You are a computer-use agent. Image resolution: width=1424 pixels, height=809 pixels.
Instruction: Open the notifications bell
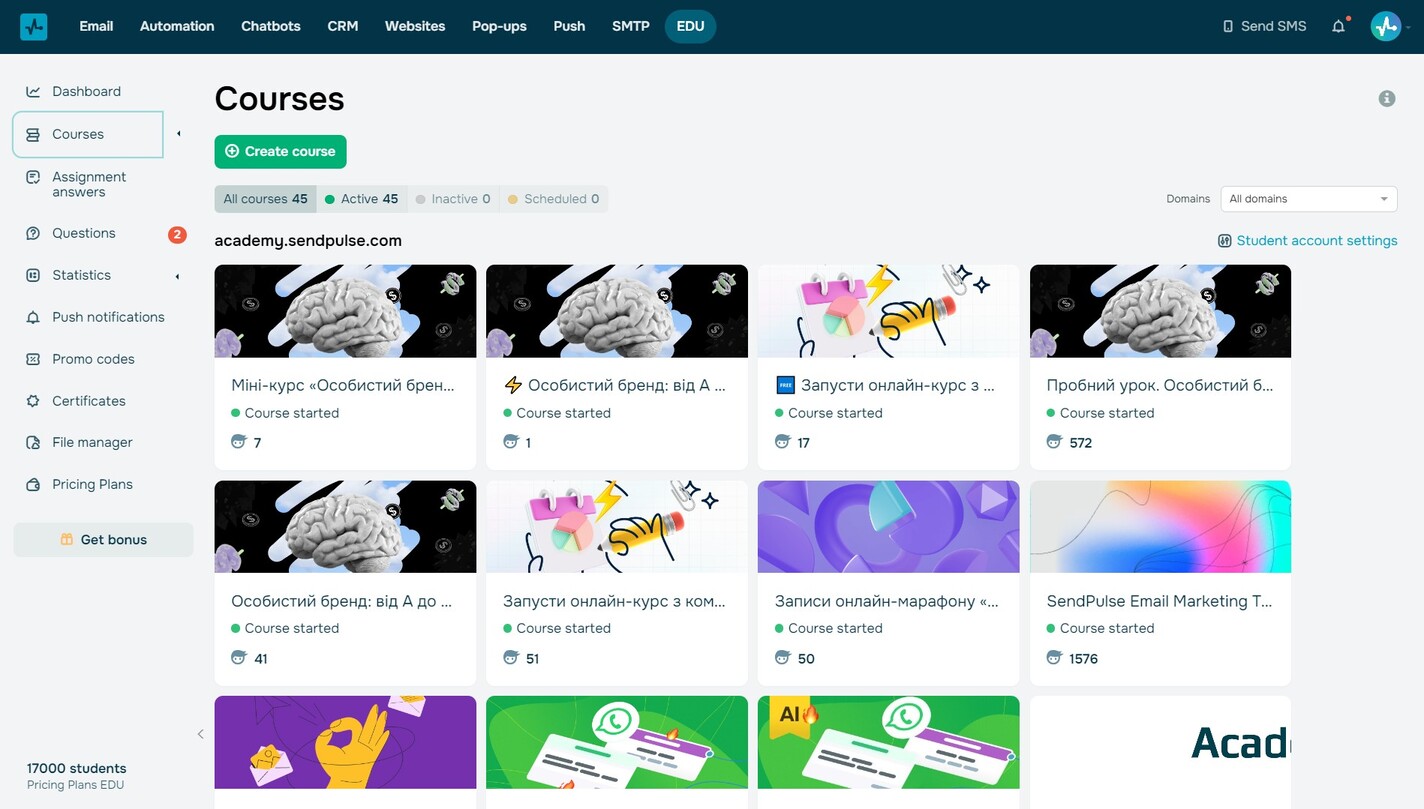click(1339, 26)
